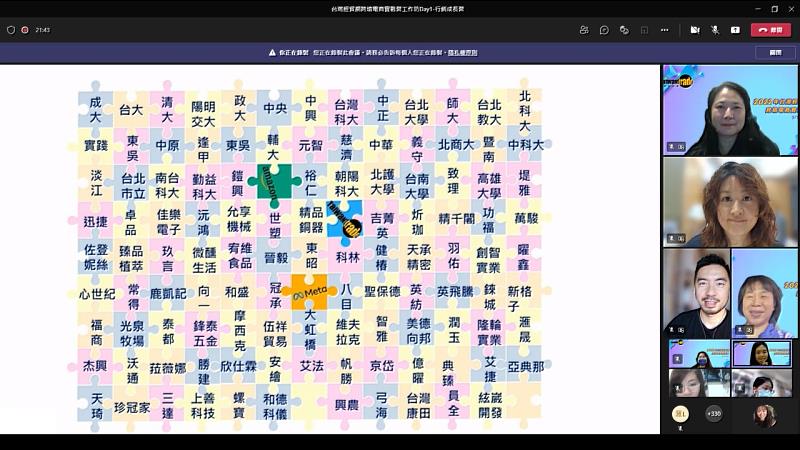Click the 中華 puzzle piece
The height and width of the screenshot is (450, 800).
(381, 145)
